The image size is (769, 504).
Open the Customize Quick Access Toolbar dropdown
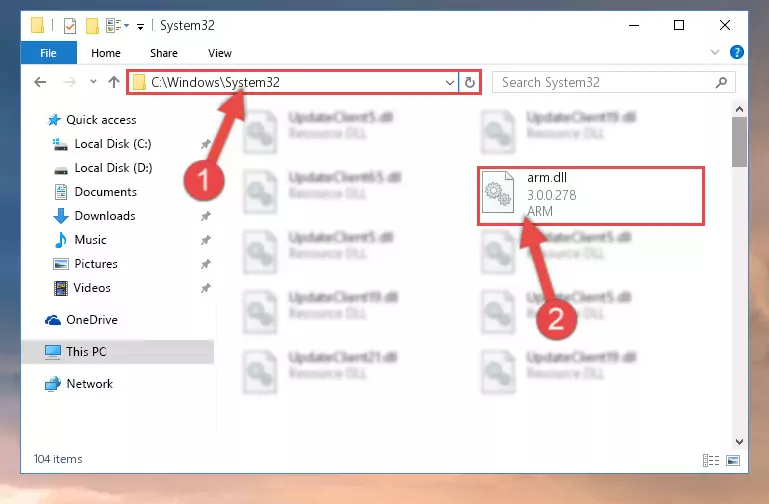pos(140,26)
